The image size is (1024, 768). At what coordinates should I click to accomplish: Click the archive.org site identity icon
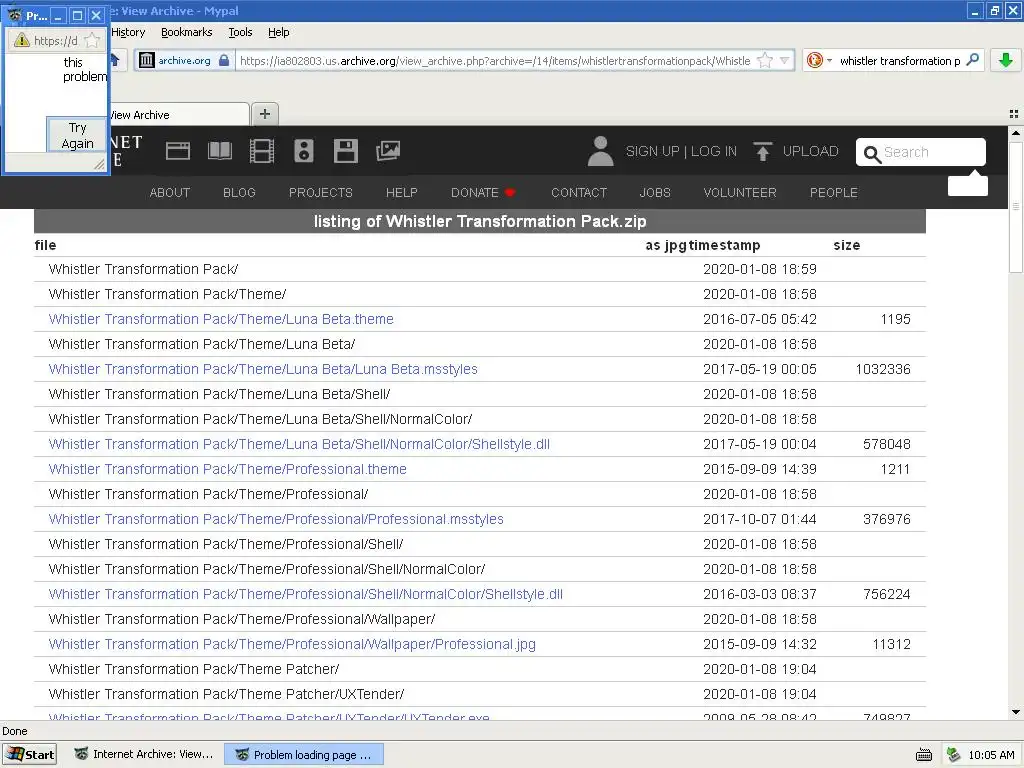pyautogui.click(x=146, y=61)
